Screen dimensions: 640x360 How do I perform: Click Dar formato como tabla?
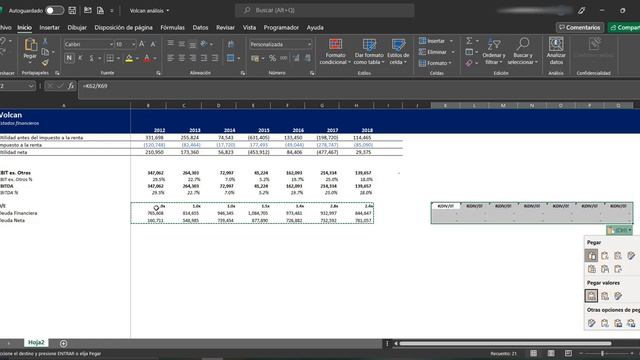coord(369,52)
